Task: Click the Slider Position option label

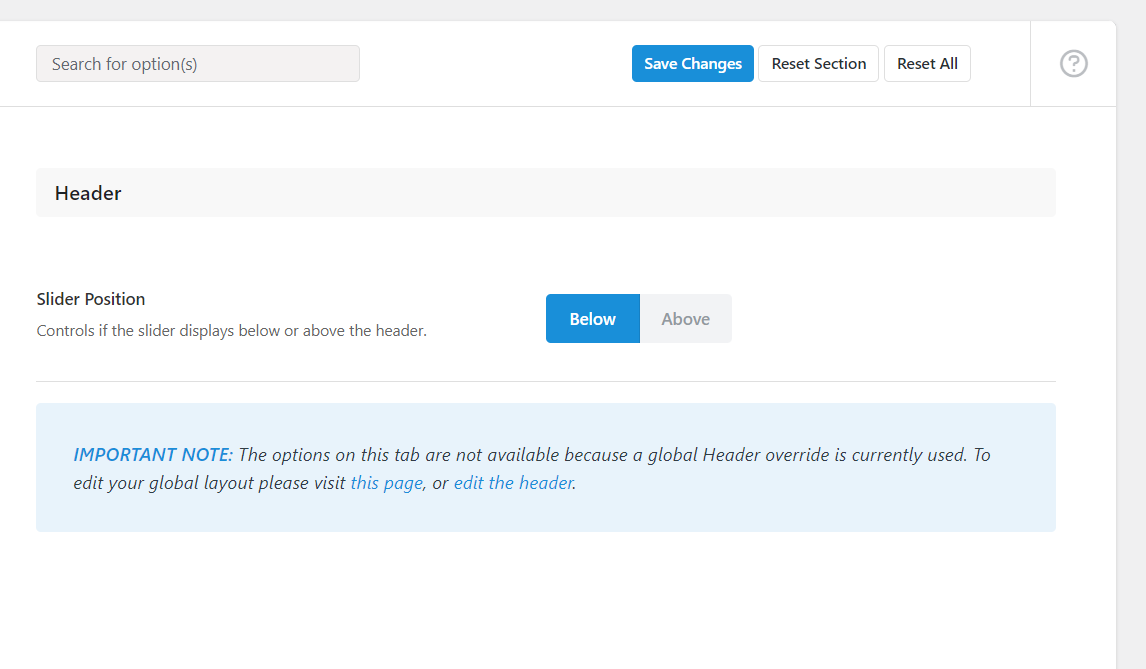Action: pyautogui.click(x=91, y=299)
